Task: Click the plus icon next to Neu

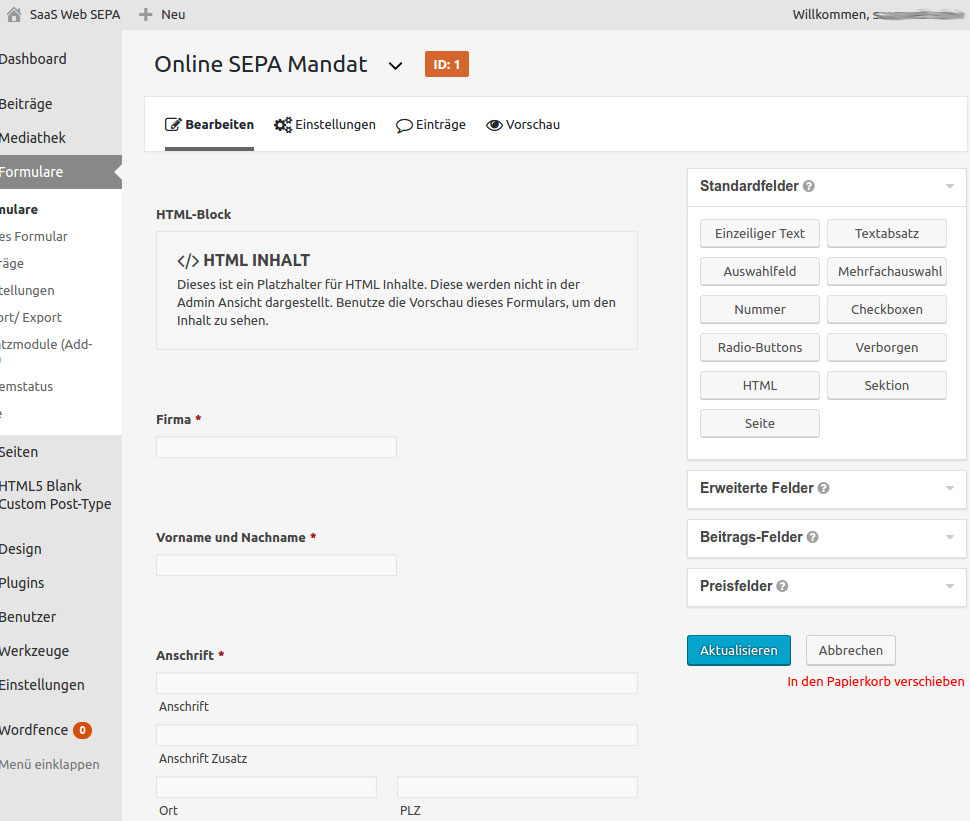Action: pyautogui.click(x=145, y=14)
